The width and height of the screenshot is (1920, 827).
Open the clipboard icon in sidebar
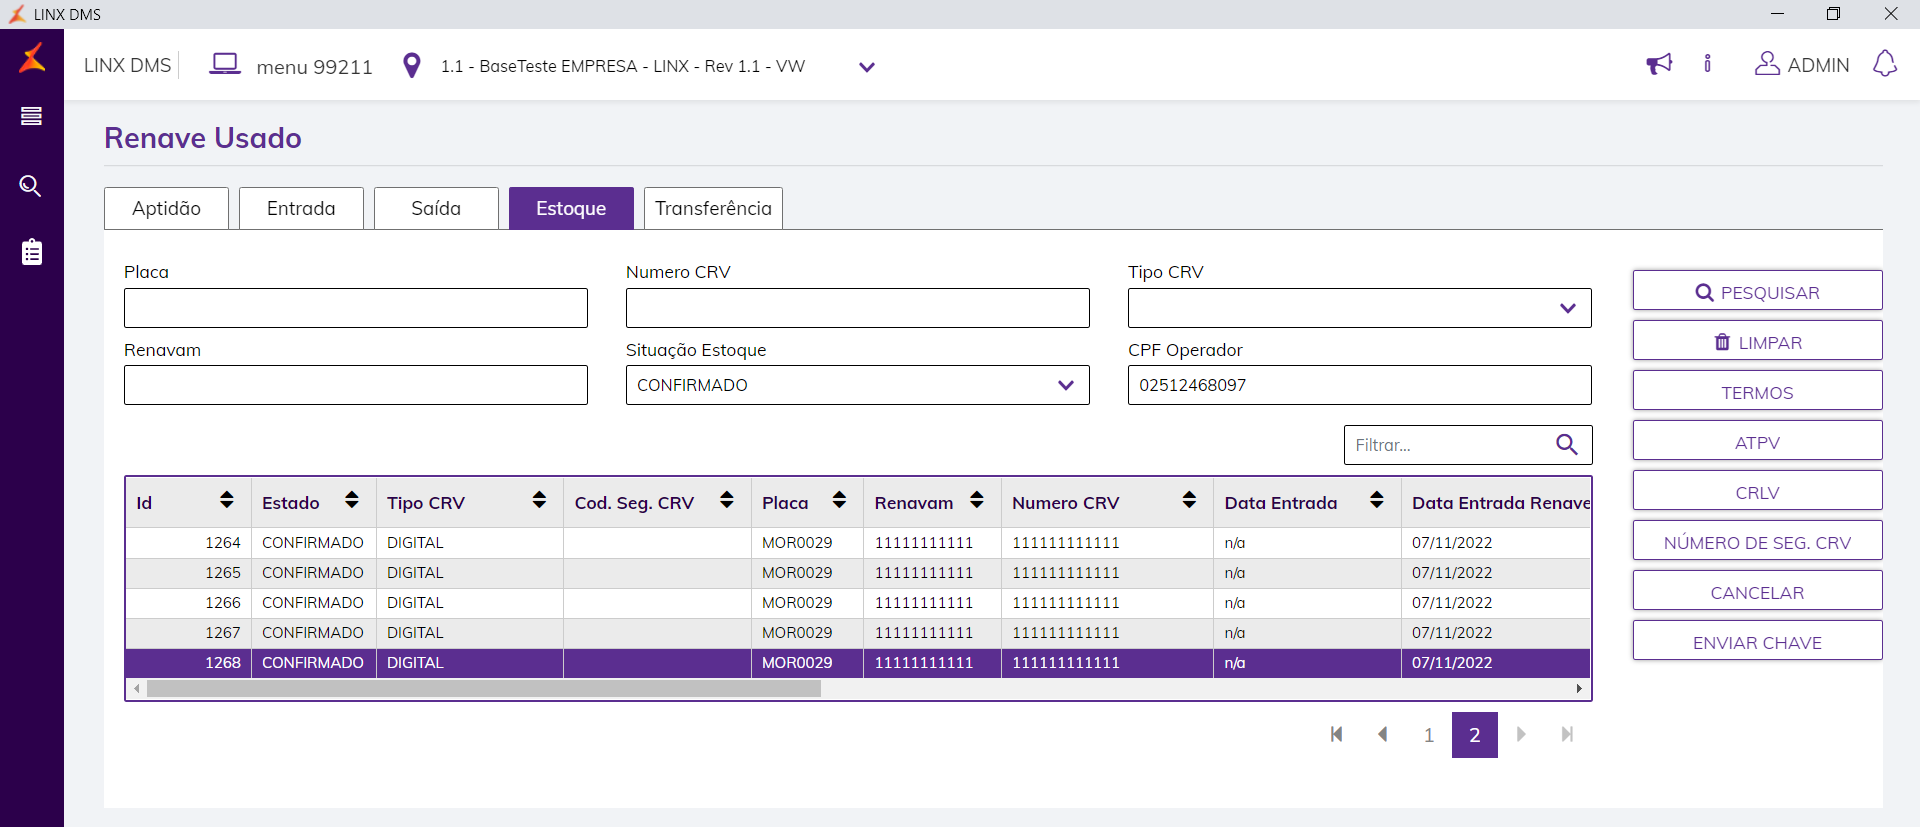tap(31, 252)
